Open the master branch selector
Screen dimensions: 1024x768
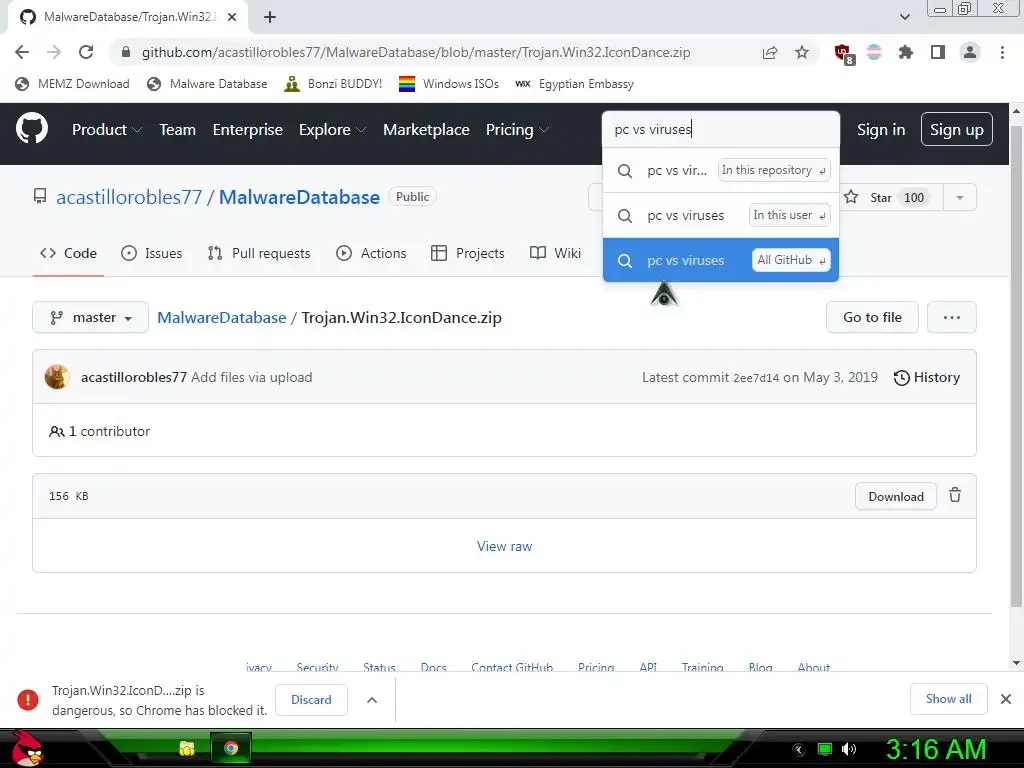[x=90, y=317]
